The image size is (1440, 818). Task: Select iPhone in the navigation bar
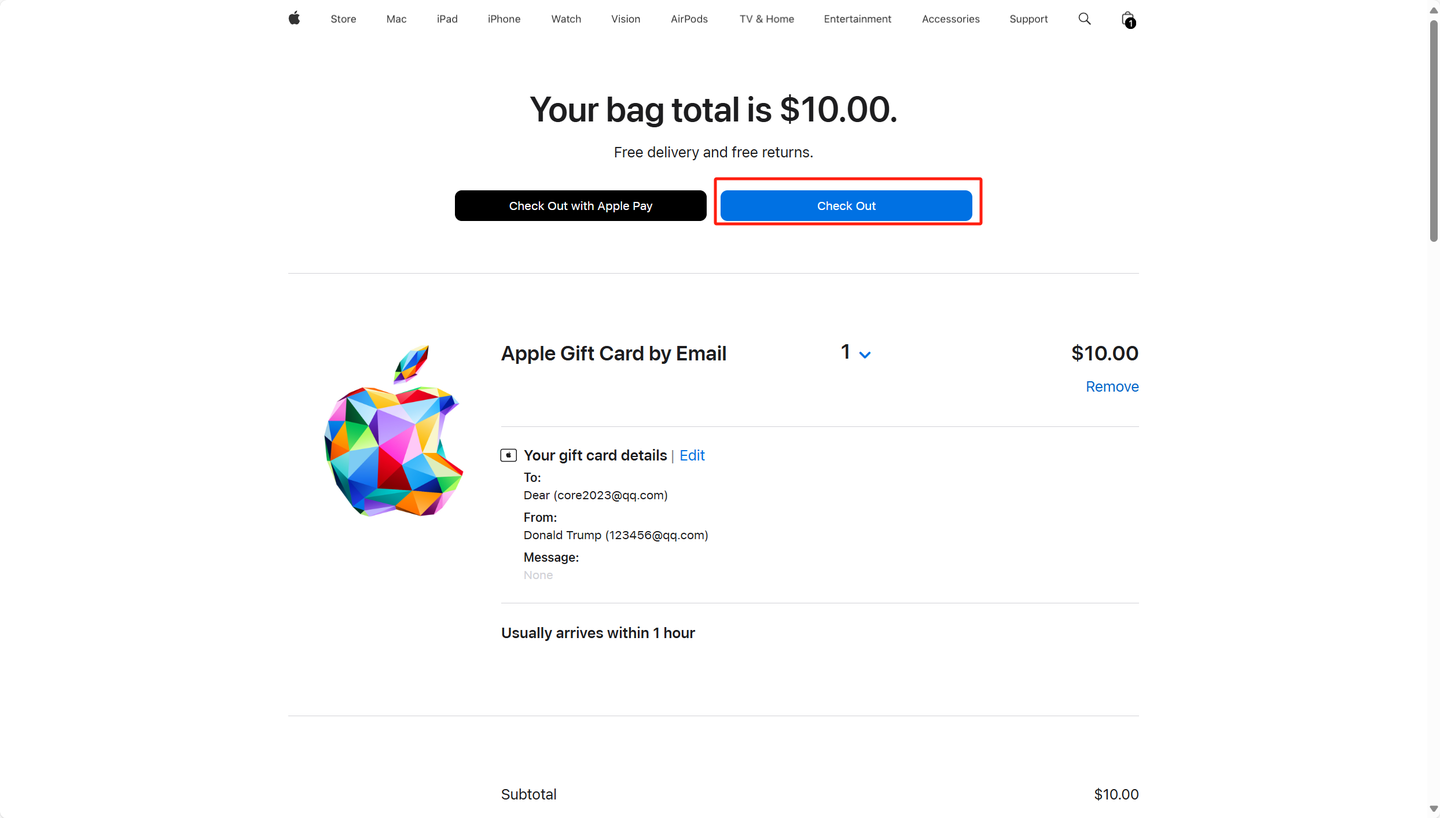(504, 19)
